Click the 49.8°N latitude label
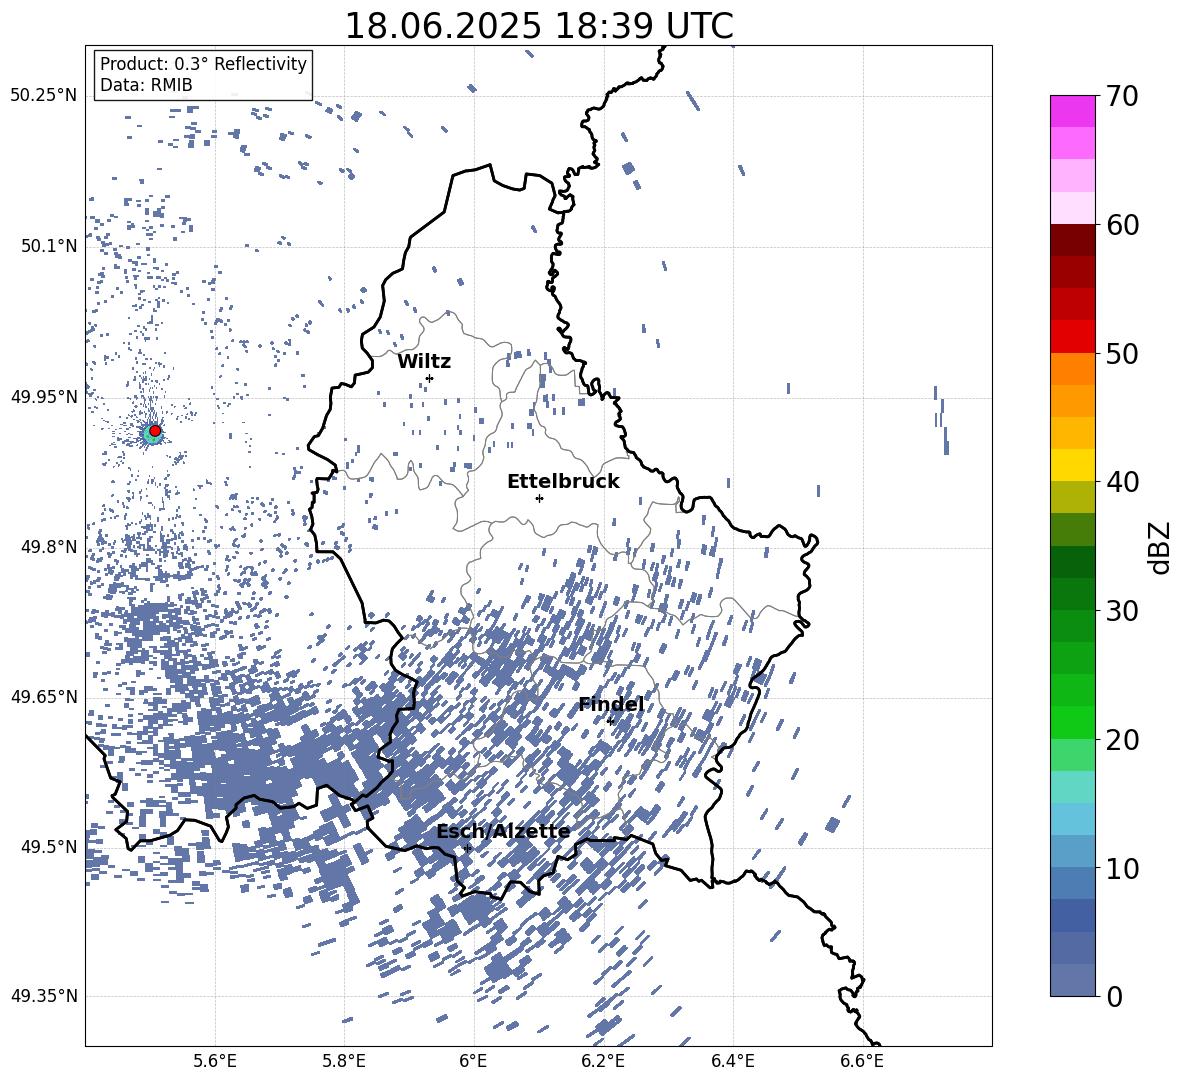The width and height of the screenshot is (1184, 1081). click(48, 547)
